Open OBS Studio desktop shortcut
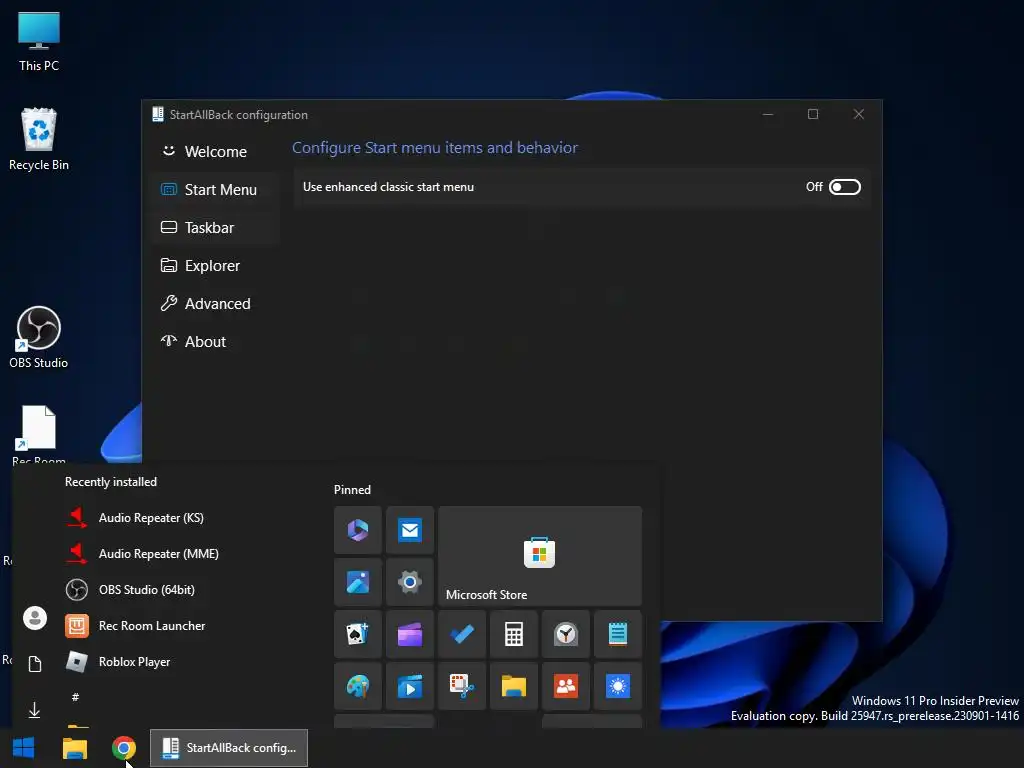 click(x=39, y=337)
